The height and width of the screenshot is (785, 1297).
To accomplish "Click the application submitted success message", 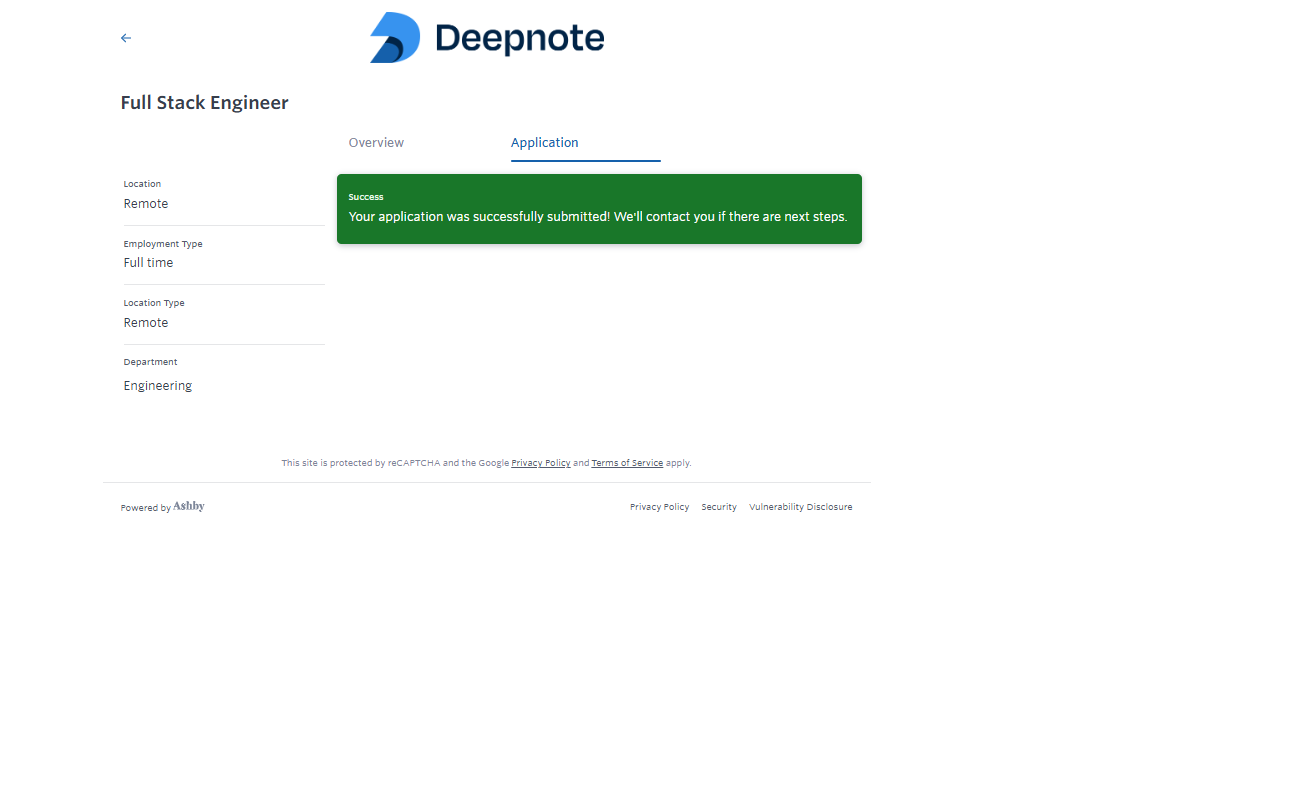I will click(597, 217).
